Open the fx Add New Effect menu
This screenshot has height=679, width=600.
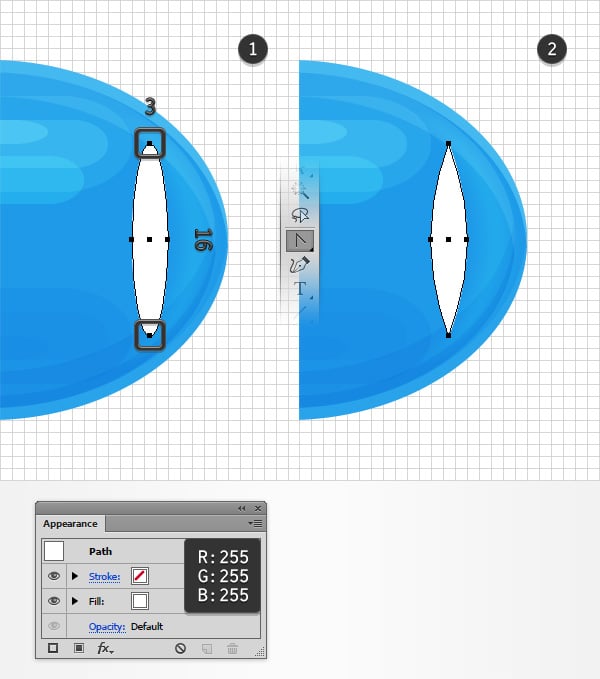[105, 648]
